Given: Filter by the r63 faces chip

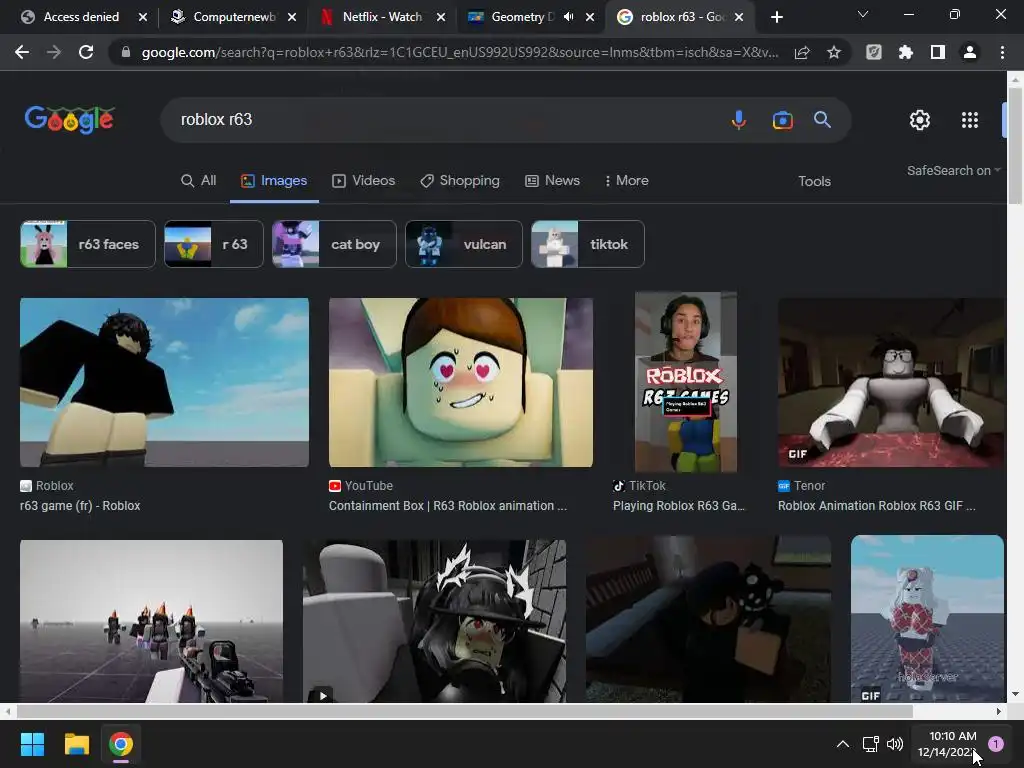Looking at the screenshot, I should (x=88, y=244).
